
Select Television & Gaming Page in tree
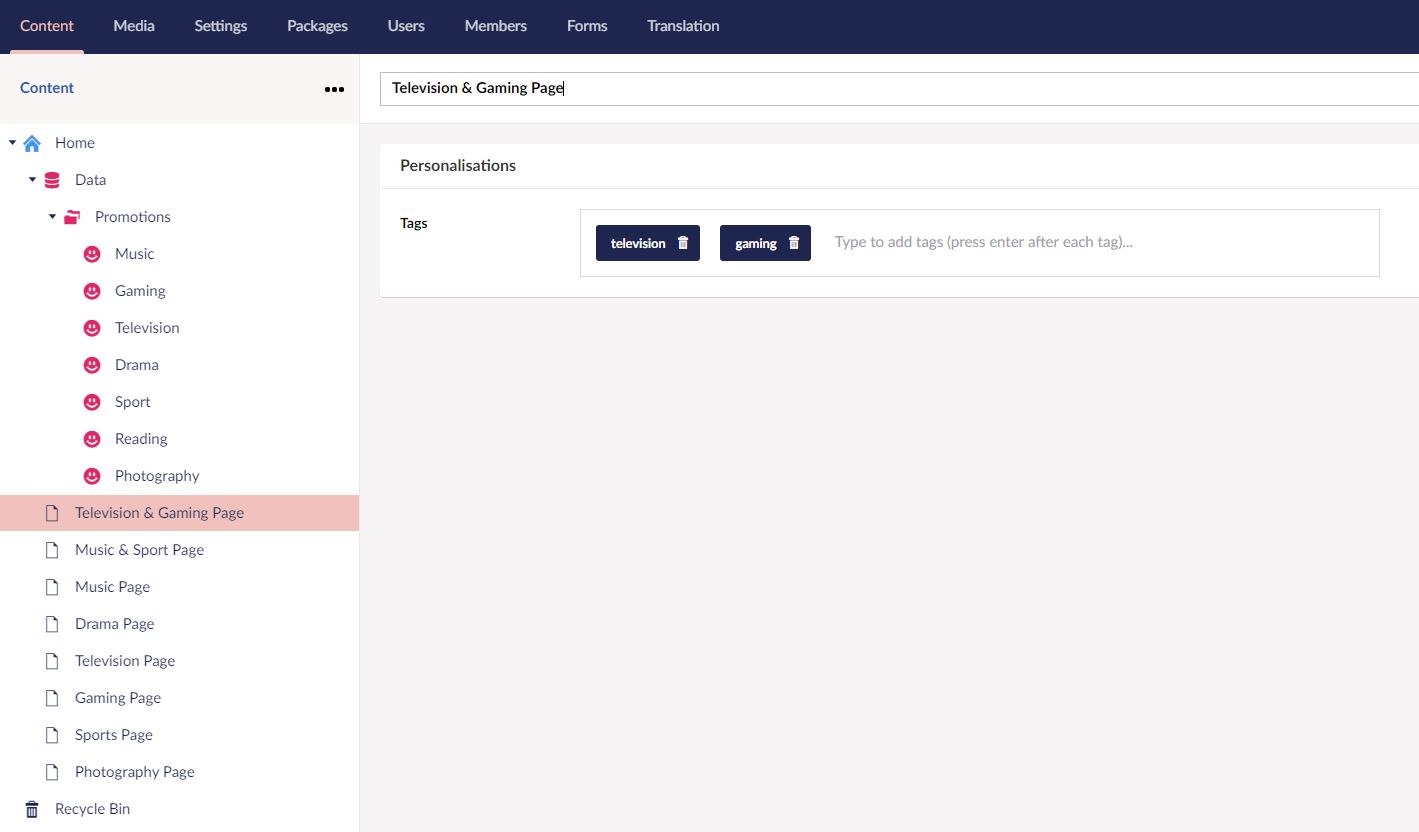point(159,513)
